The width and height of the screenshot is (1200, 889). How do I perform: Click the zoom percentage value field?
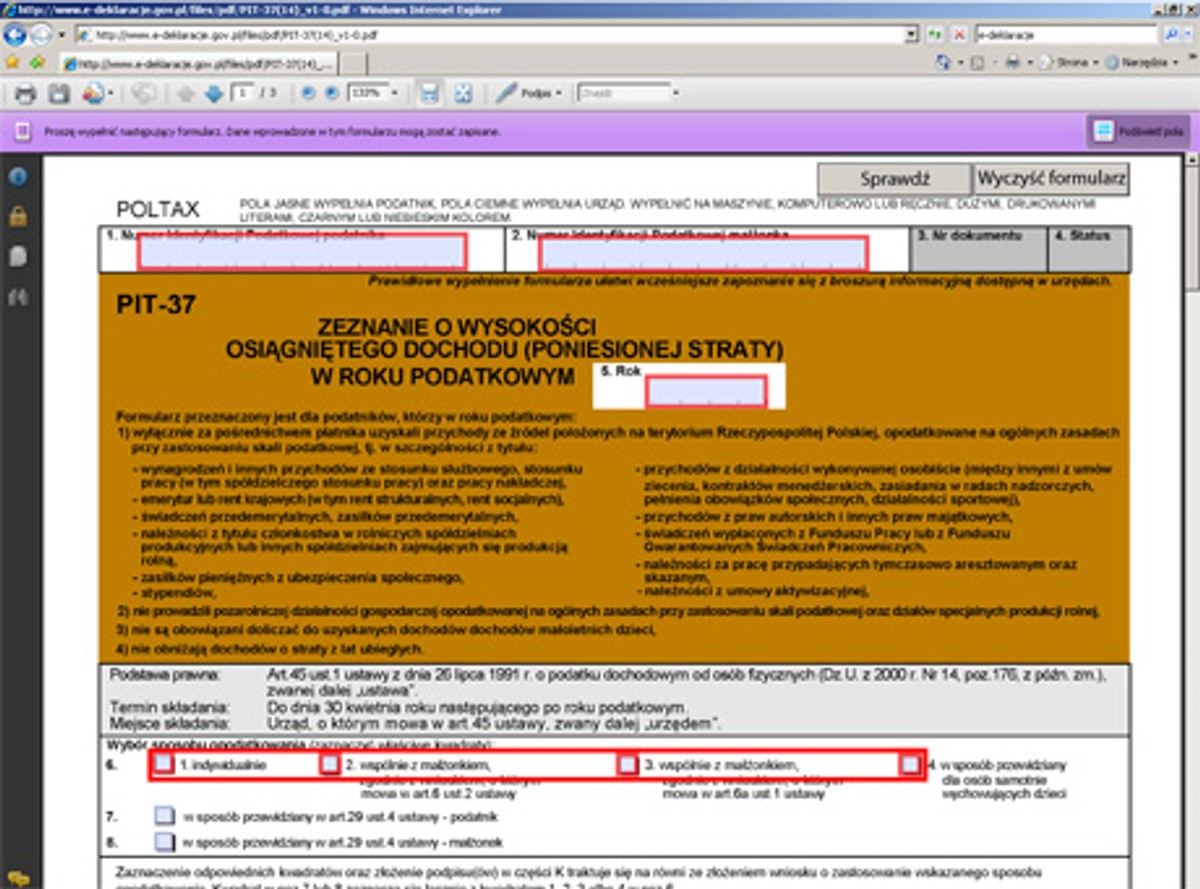pos(366,93)
